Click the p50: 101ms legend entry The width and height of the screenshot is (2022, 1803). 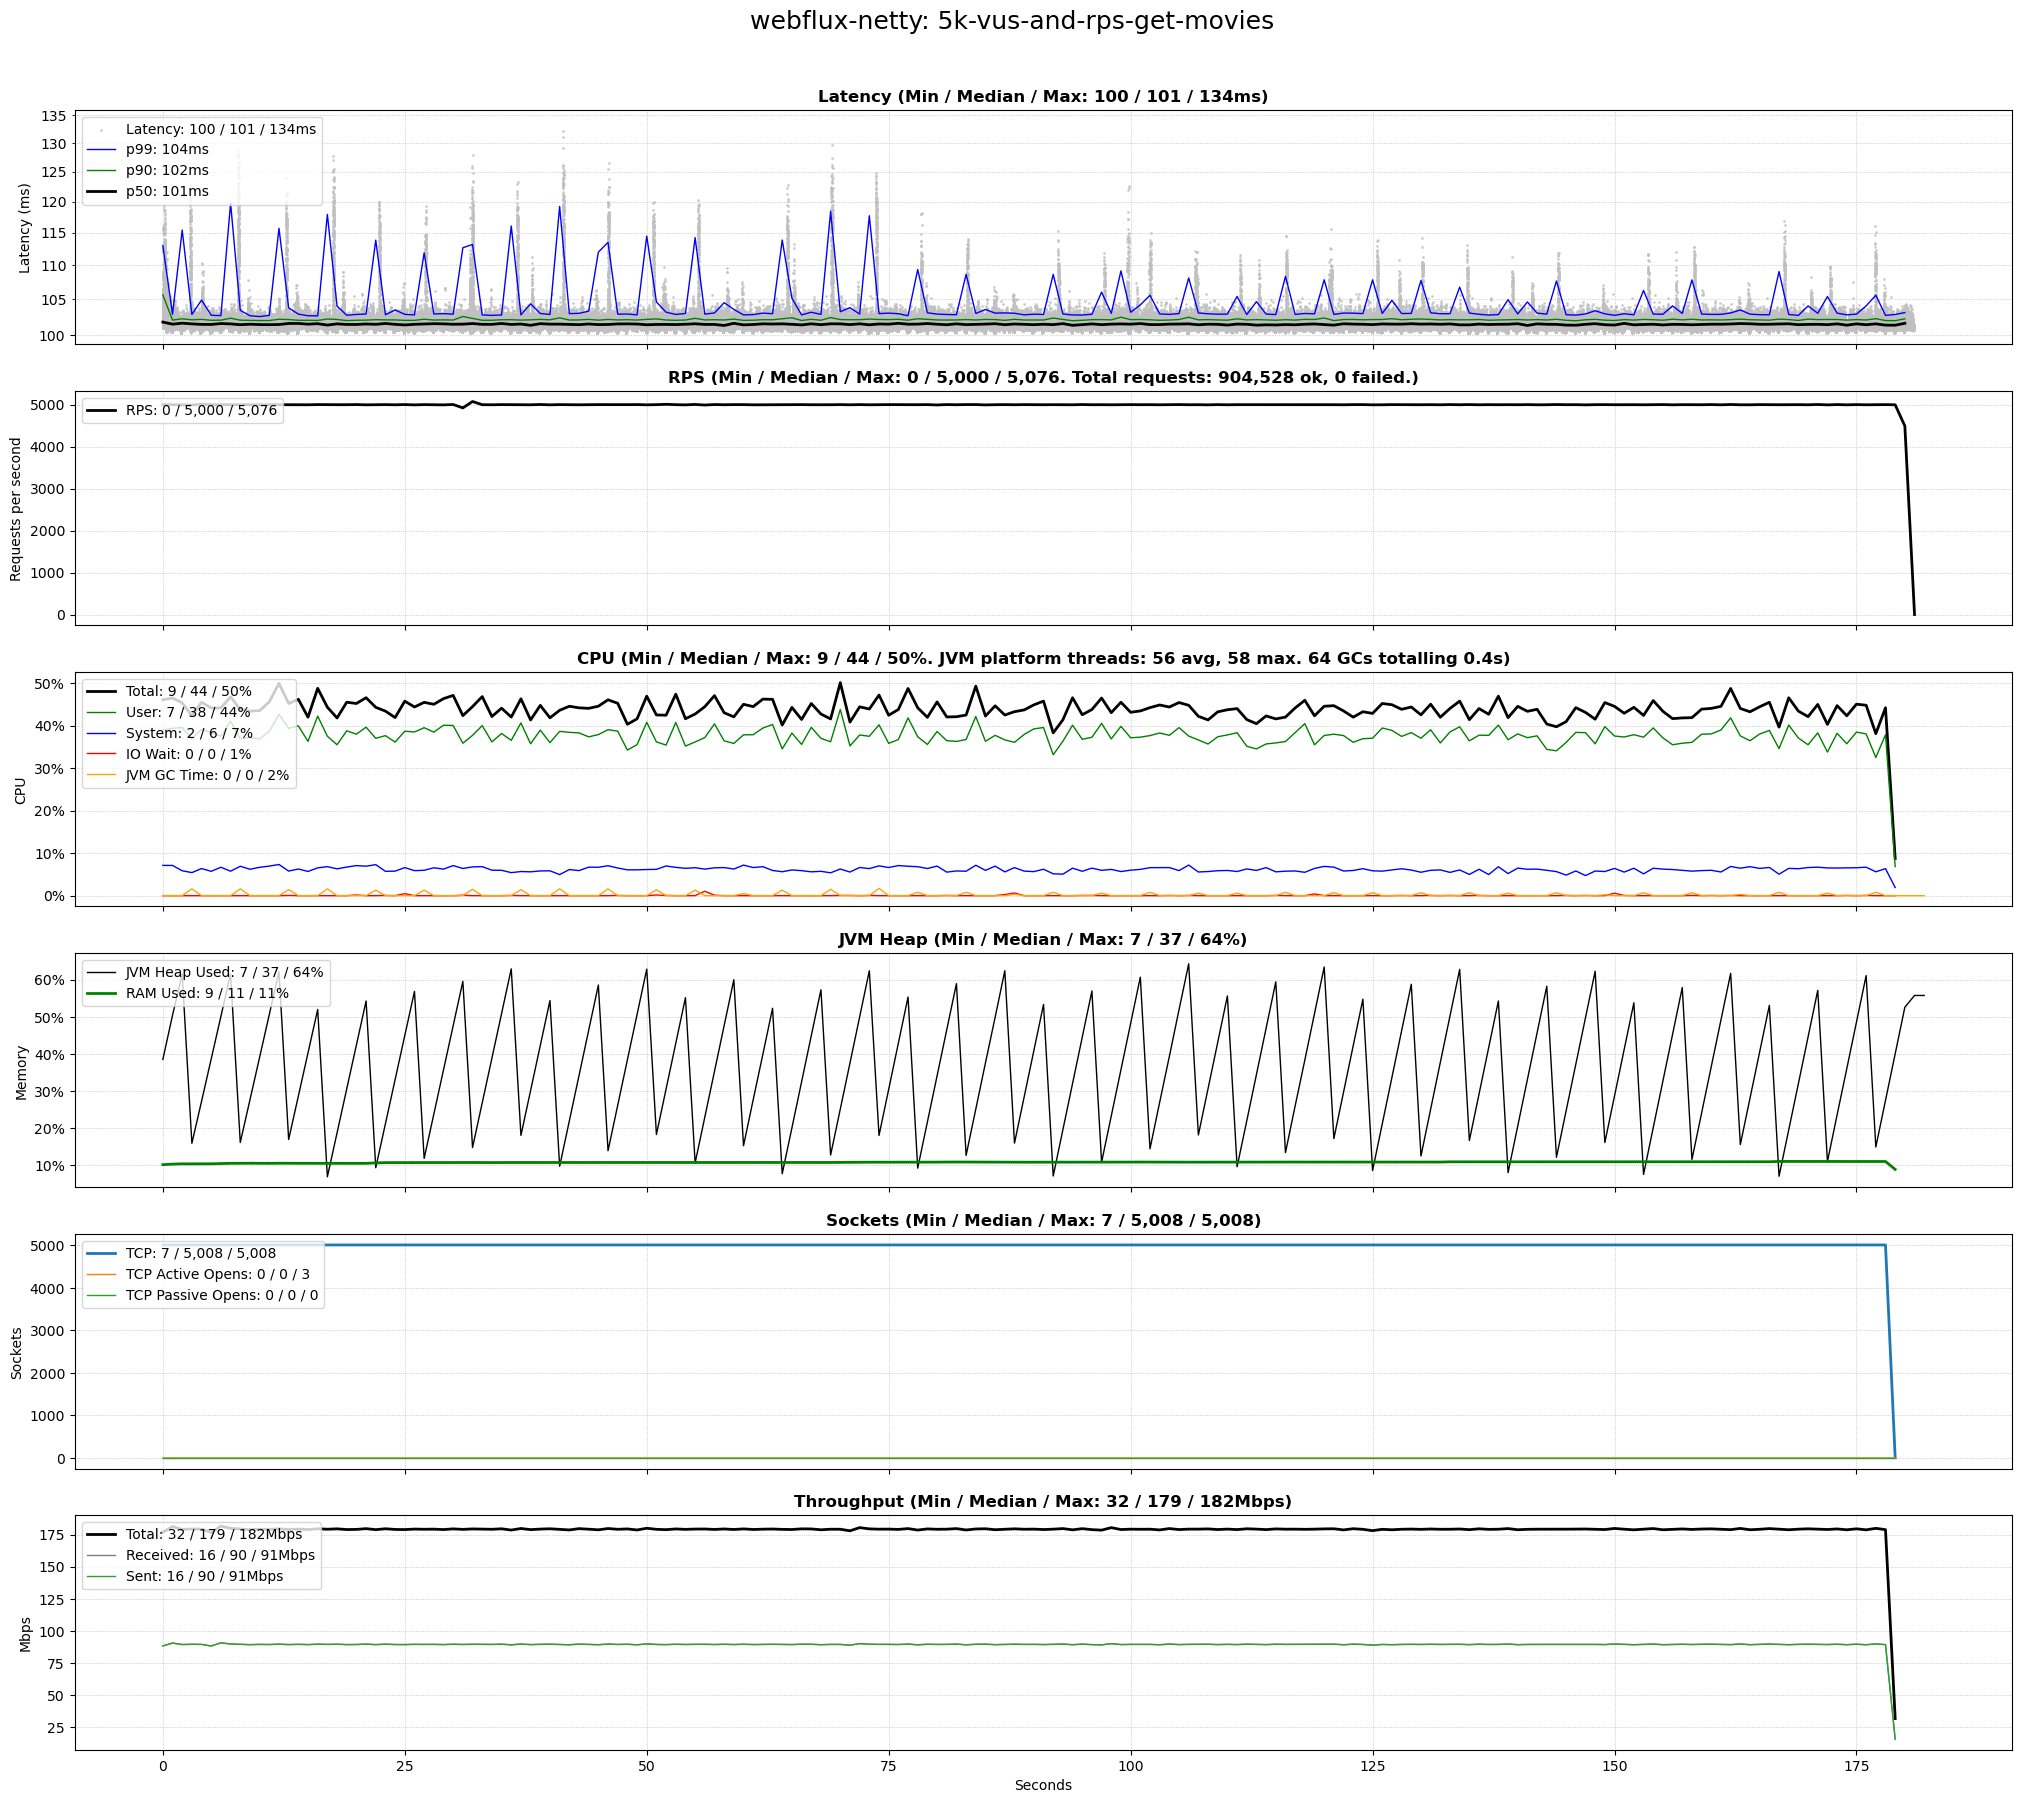pyautogui.click(x=166, y=192)
